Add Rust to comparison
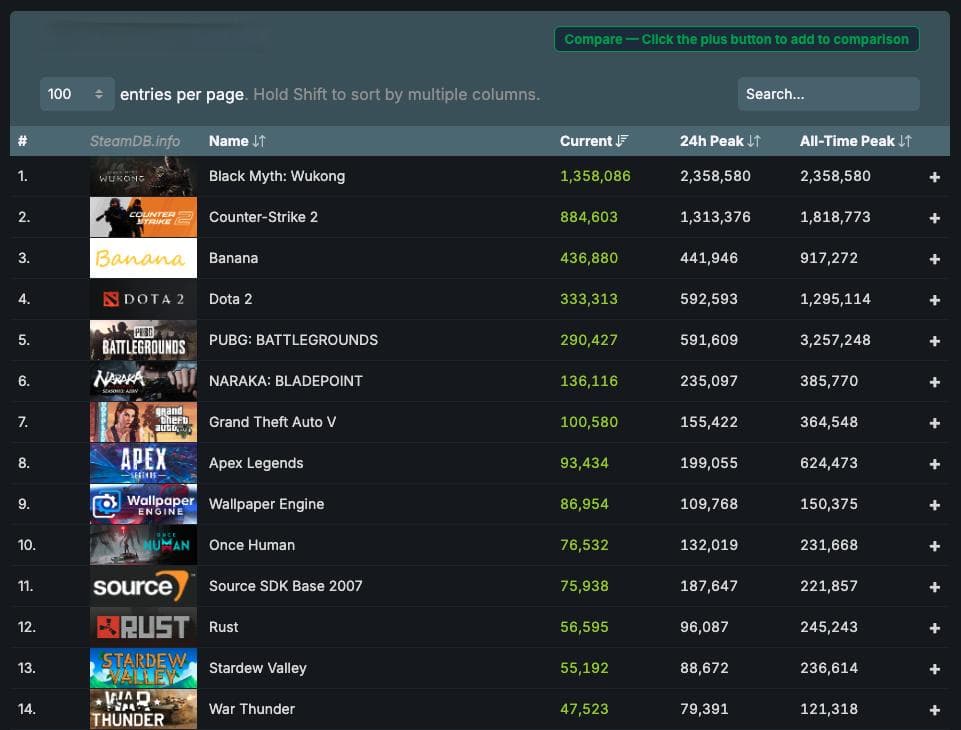 click(x=934, y=628)
